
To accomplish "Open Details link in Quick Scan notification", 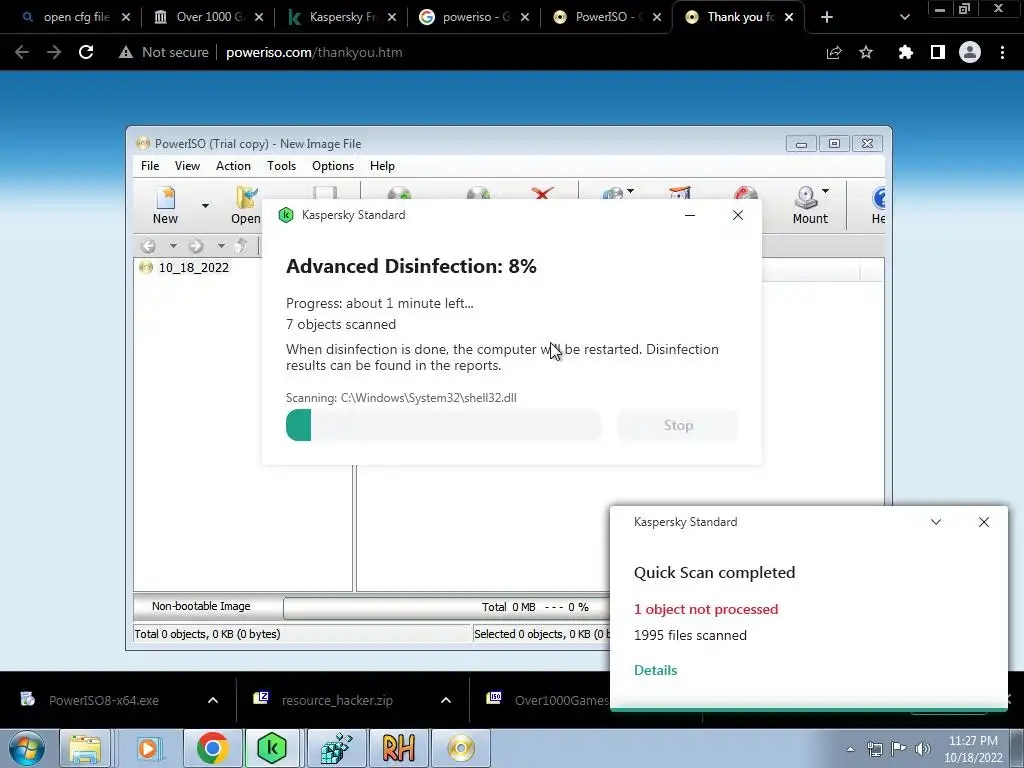I will click(x=655, y=670).
